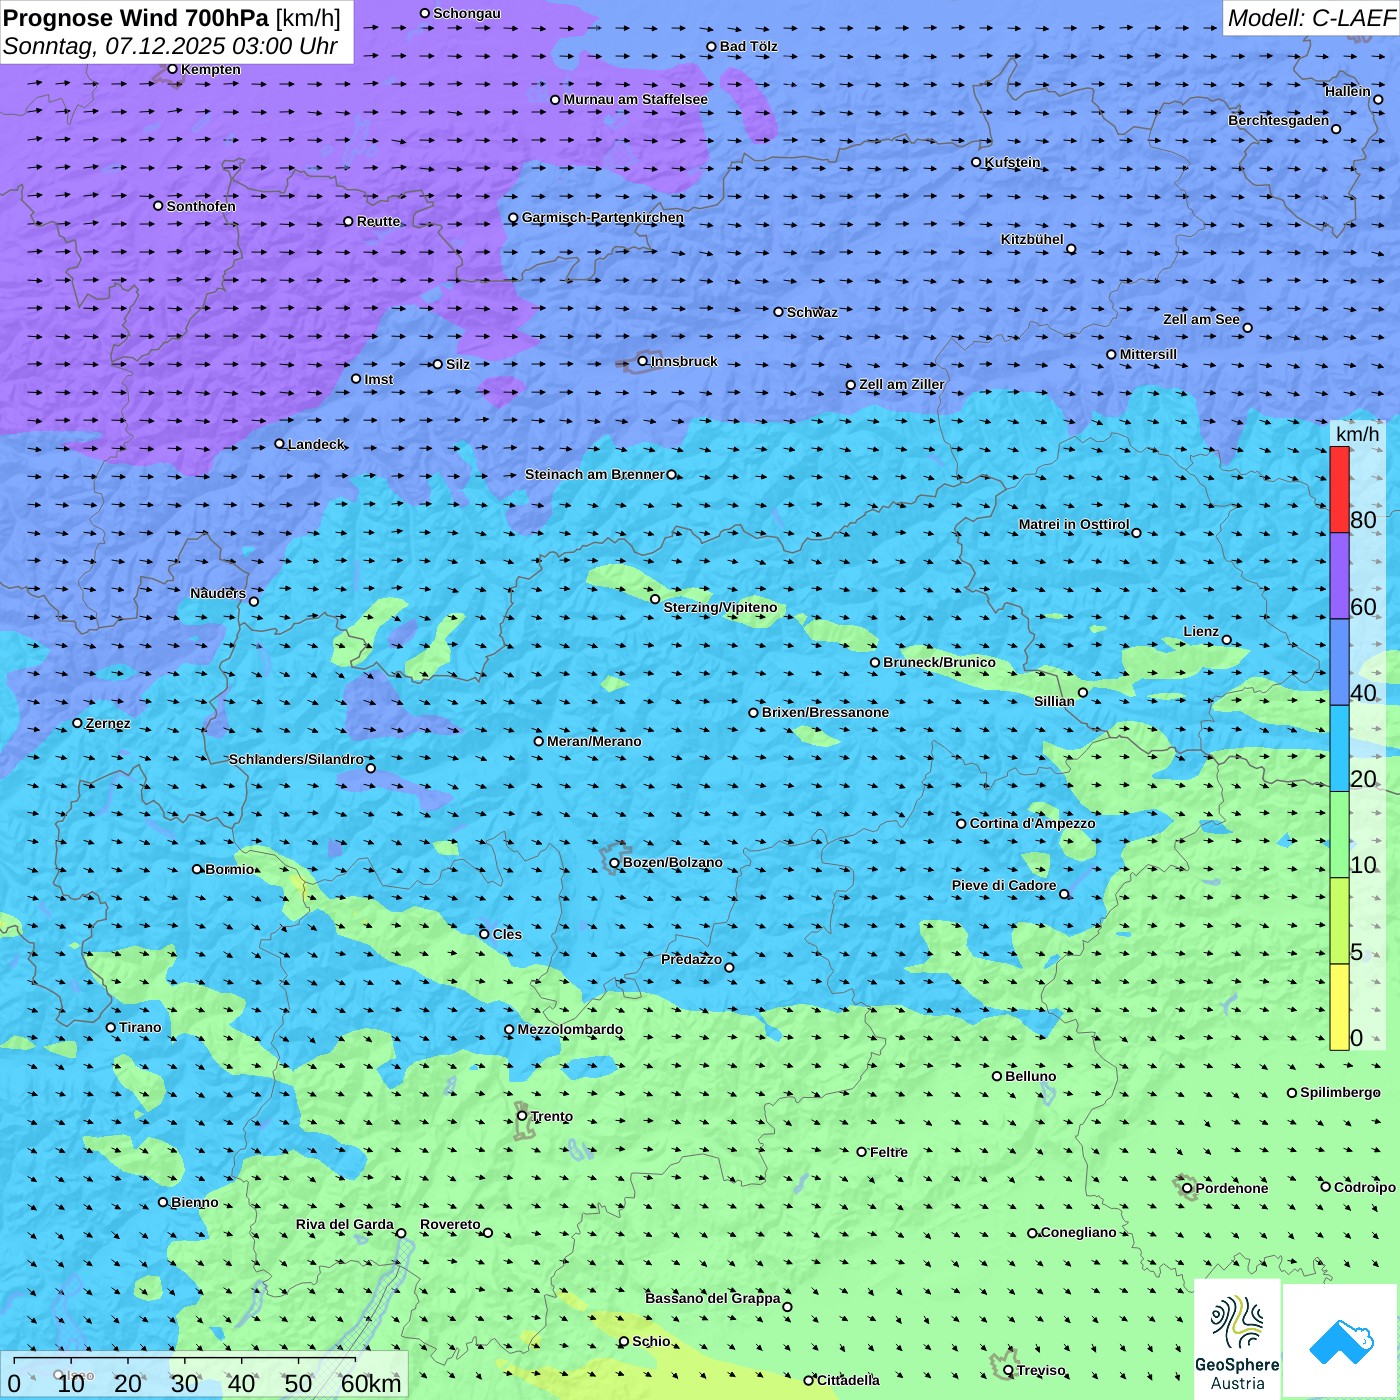
Task: Click the Trento city marker dot
Action: 522,1116
